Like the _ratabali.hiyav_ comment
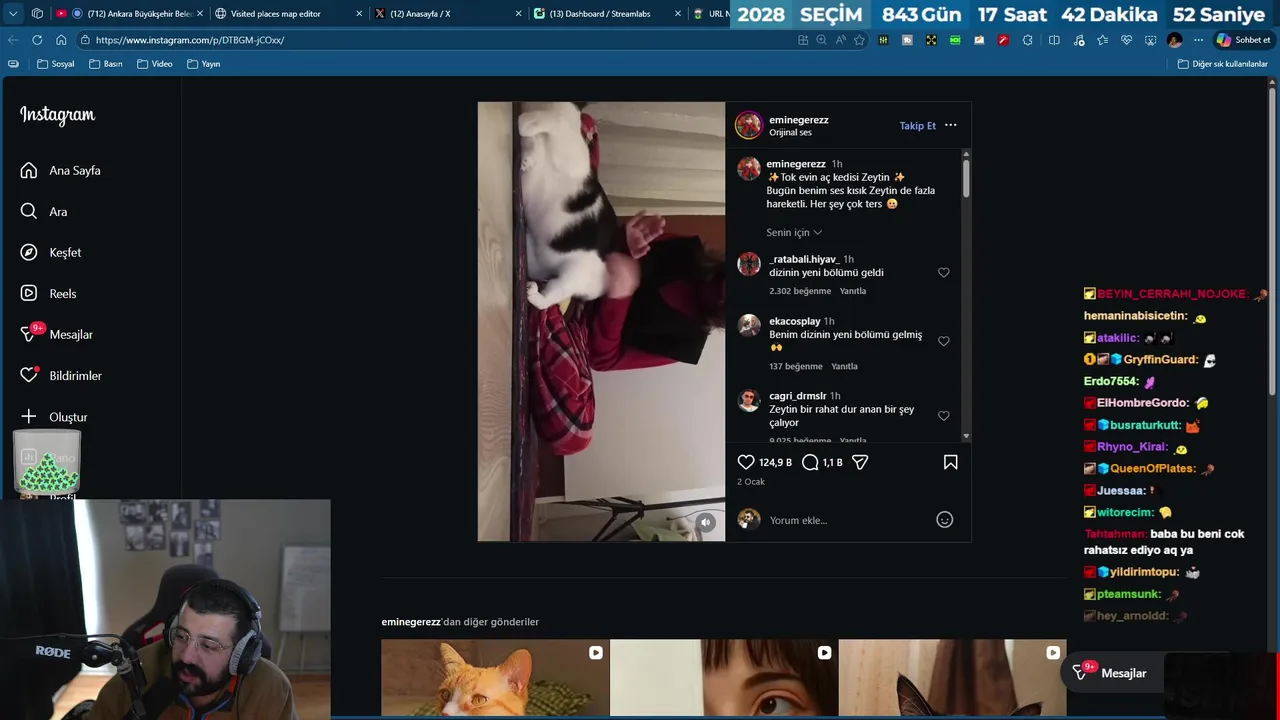Image resolution: width=1280 pixels, height=720 pixels. tap(943, 272)
